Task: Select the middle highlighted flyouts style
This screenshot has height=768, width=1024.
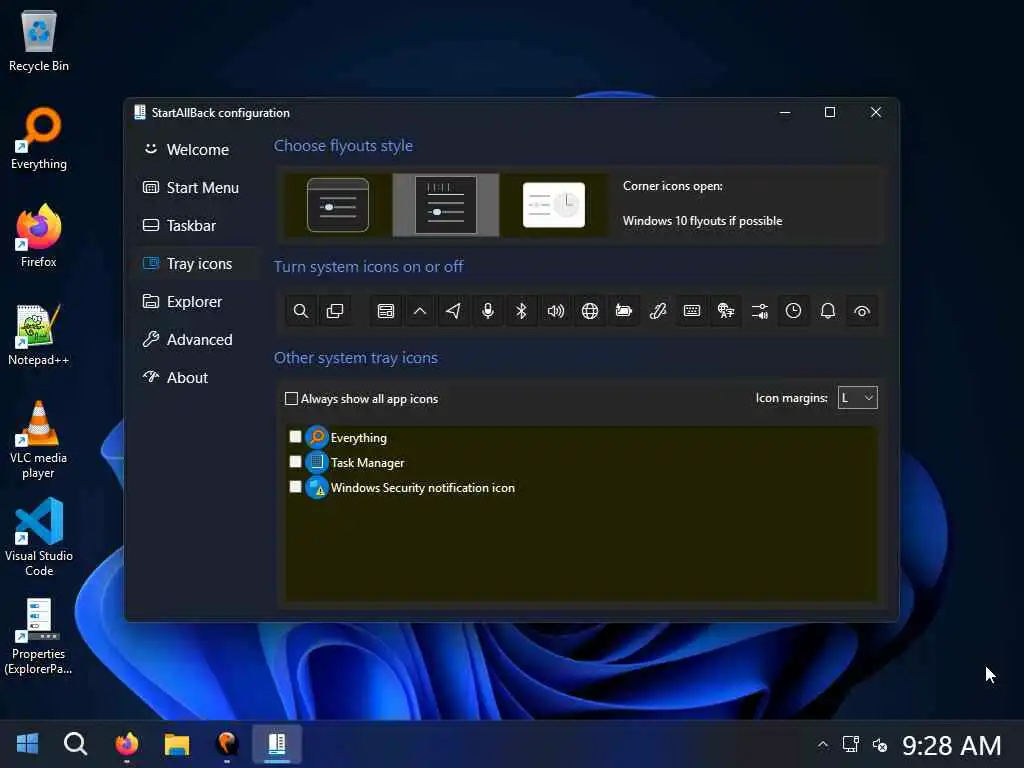Action: [x=445, y=205]
